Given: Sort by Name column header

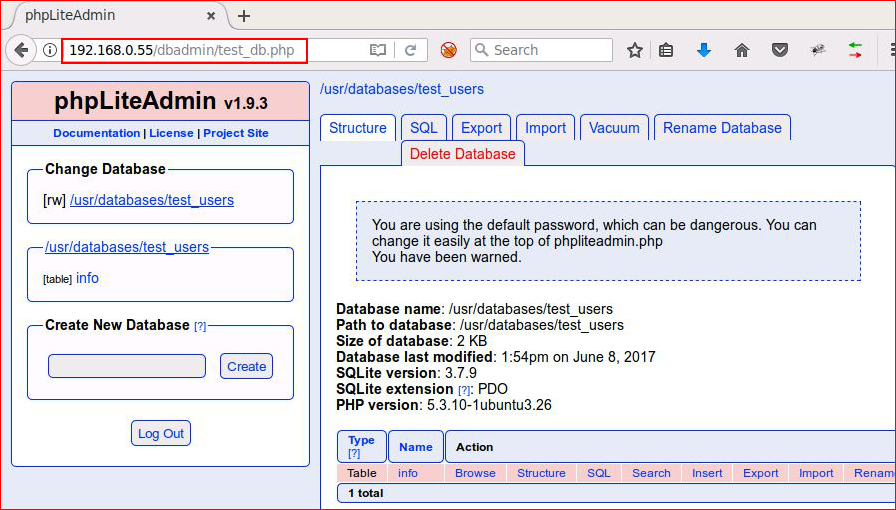Looking at the screenshot, I should coord(415,447).
